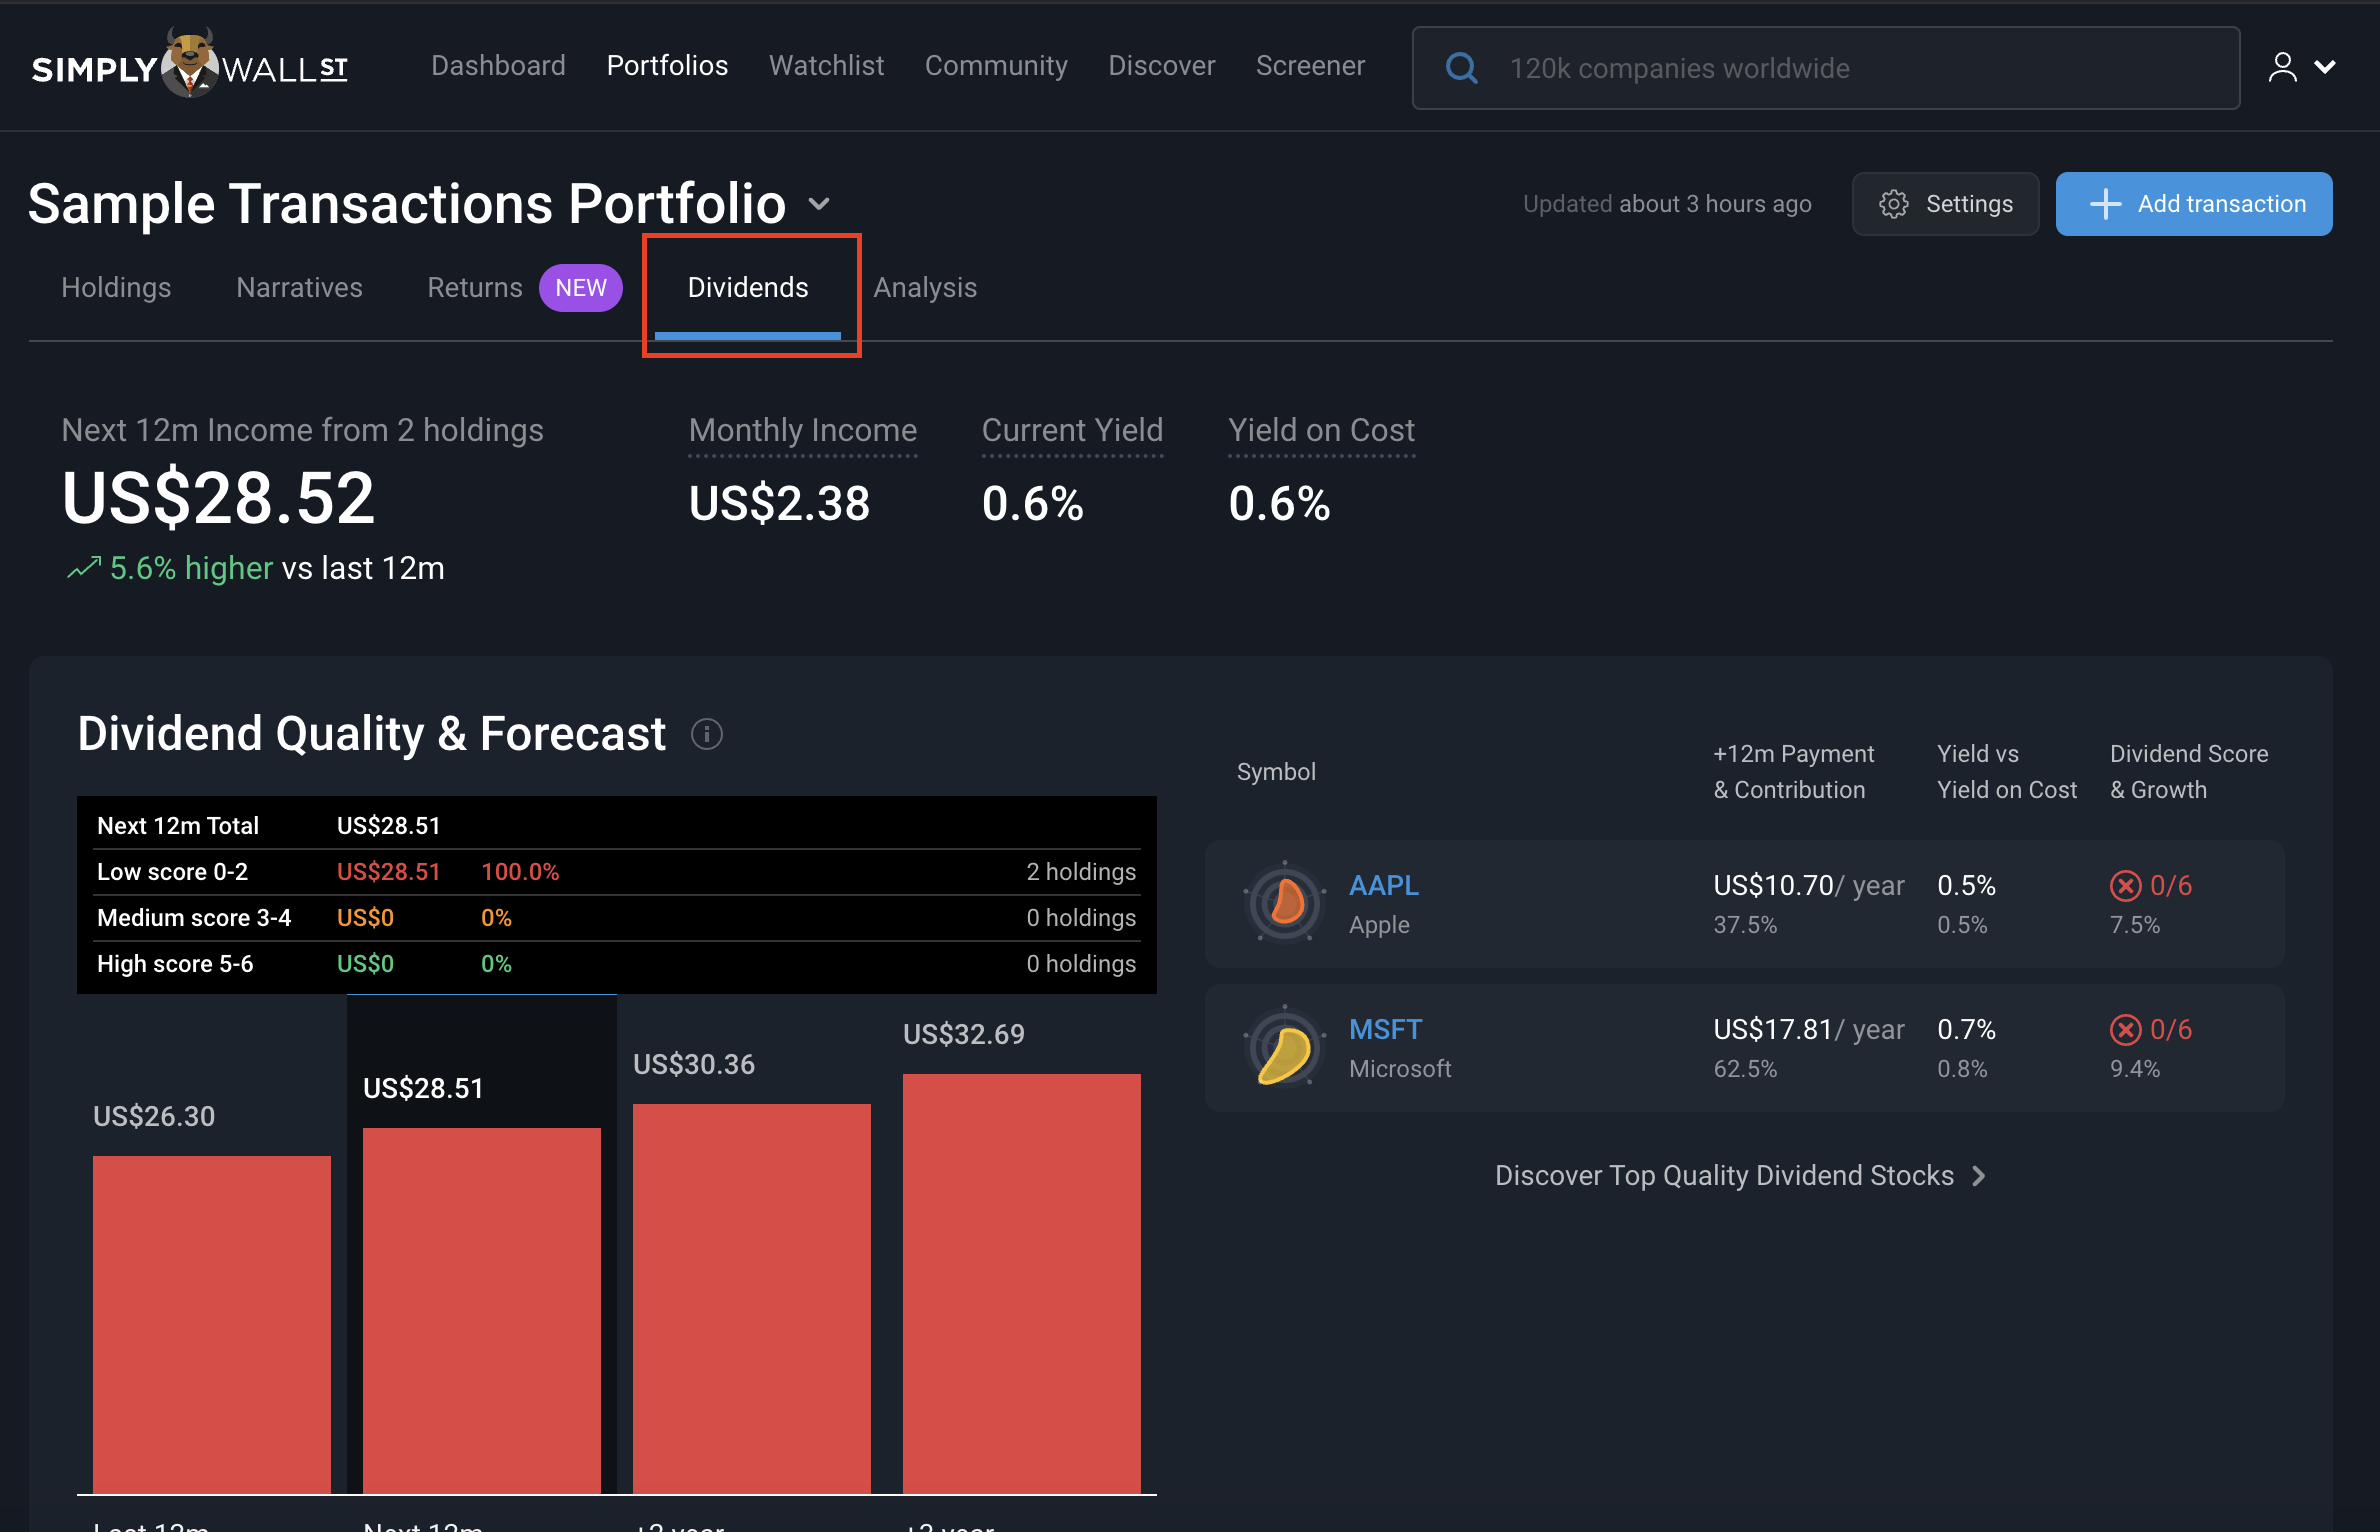Click the plus icon in Add transaction
2380x1532 pixels.
click(x=2105, y=204)
